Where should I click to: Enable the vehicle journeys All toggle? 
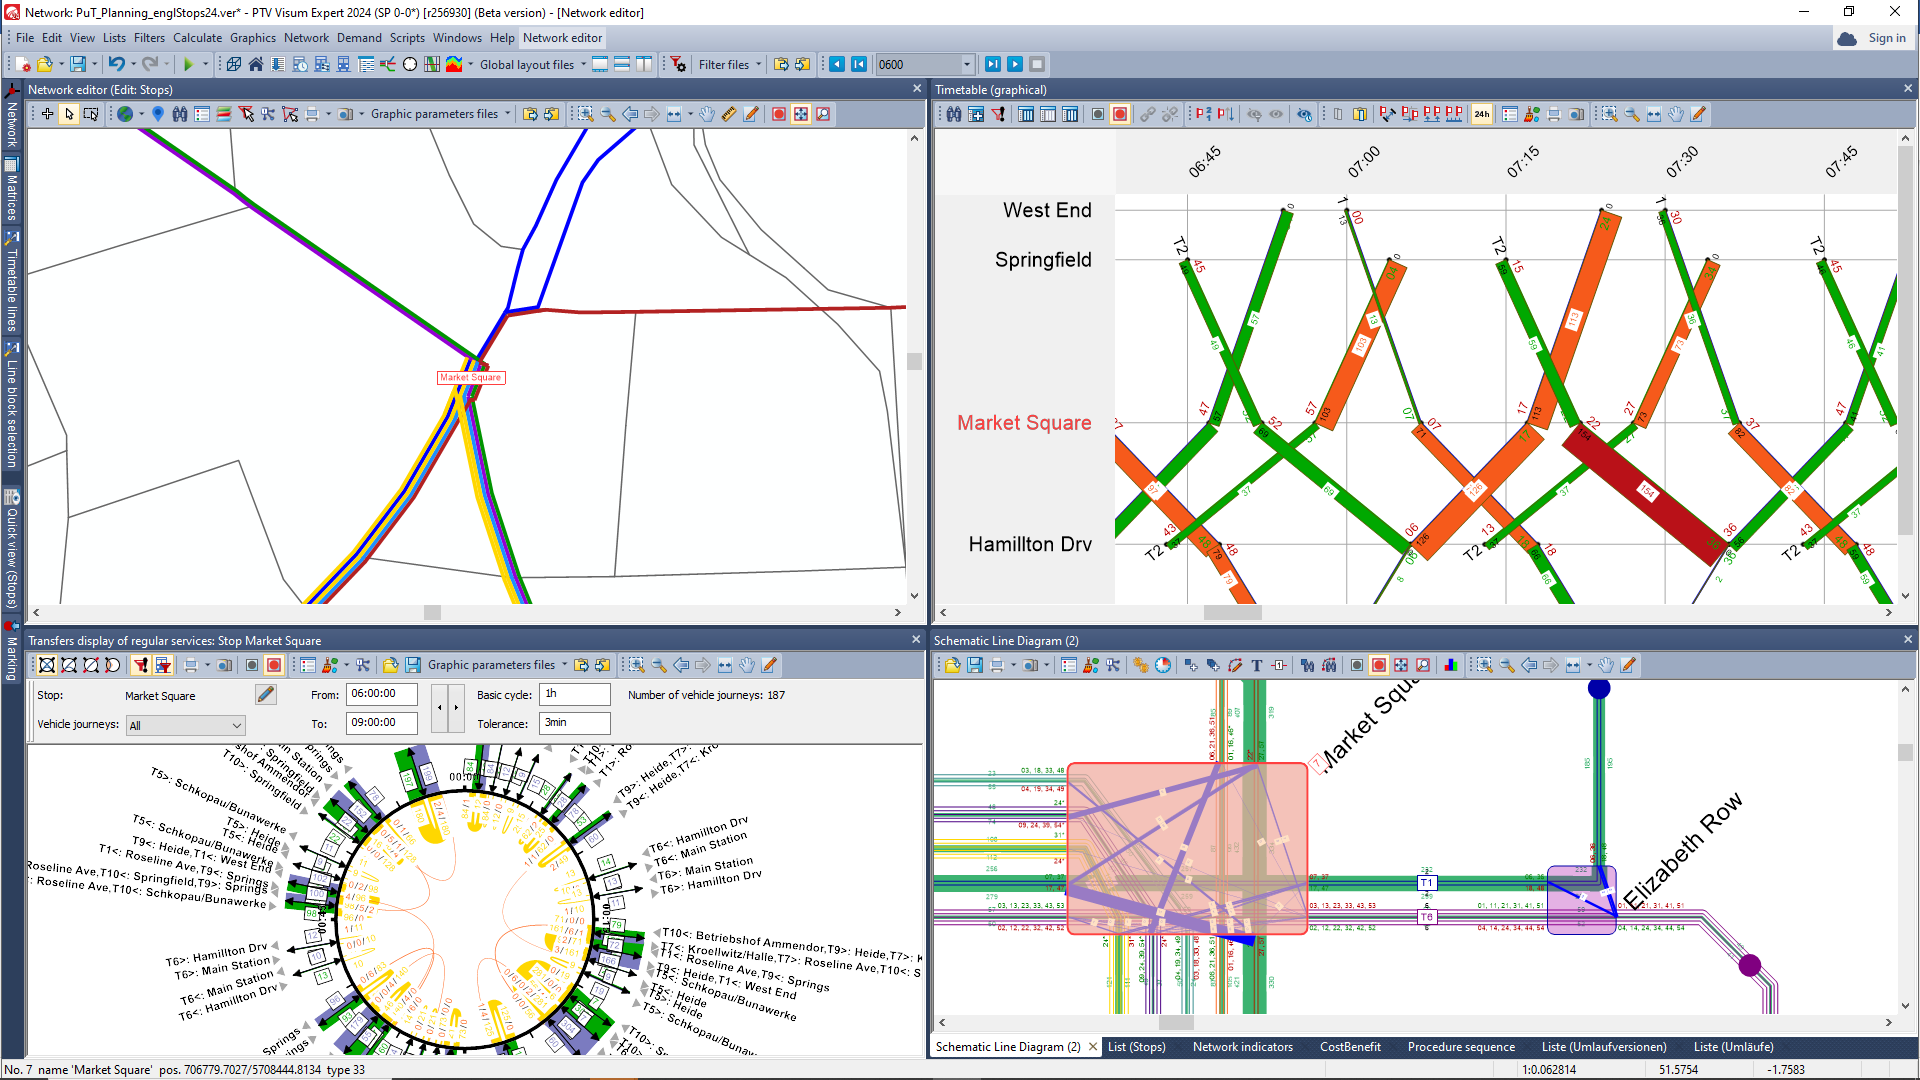coord(183,723)
